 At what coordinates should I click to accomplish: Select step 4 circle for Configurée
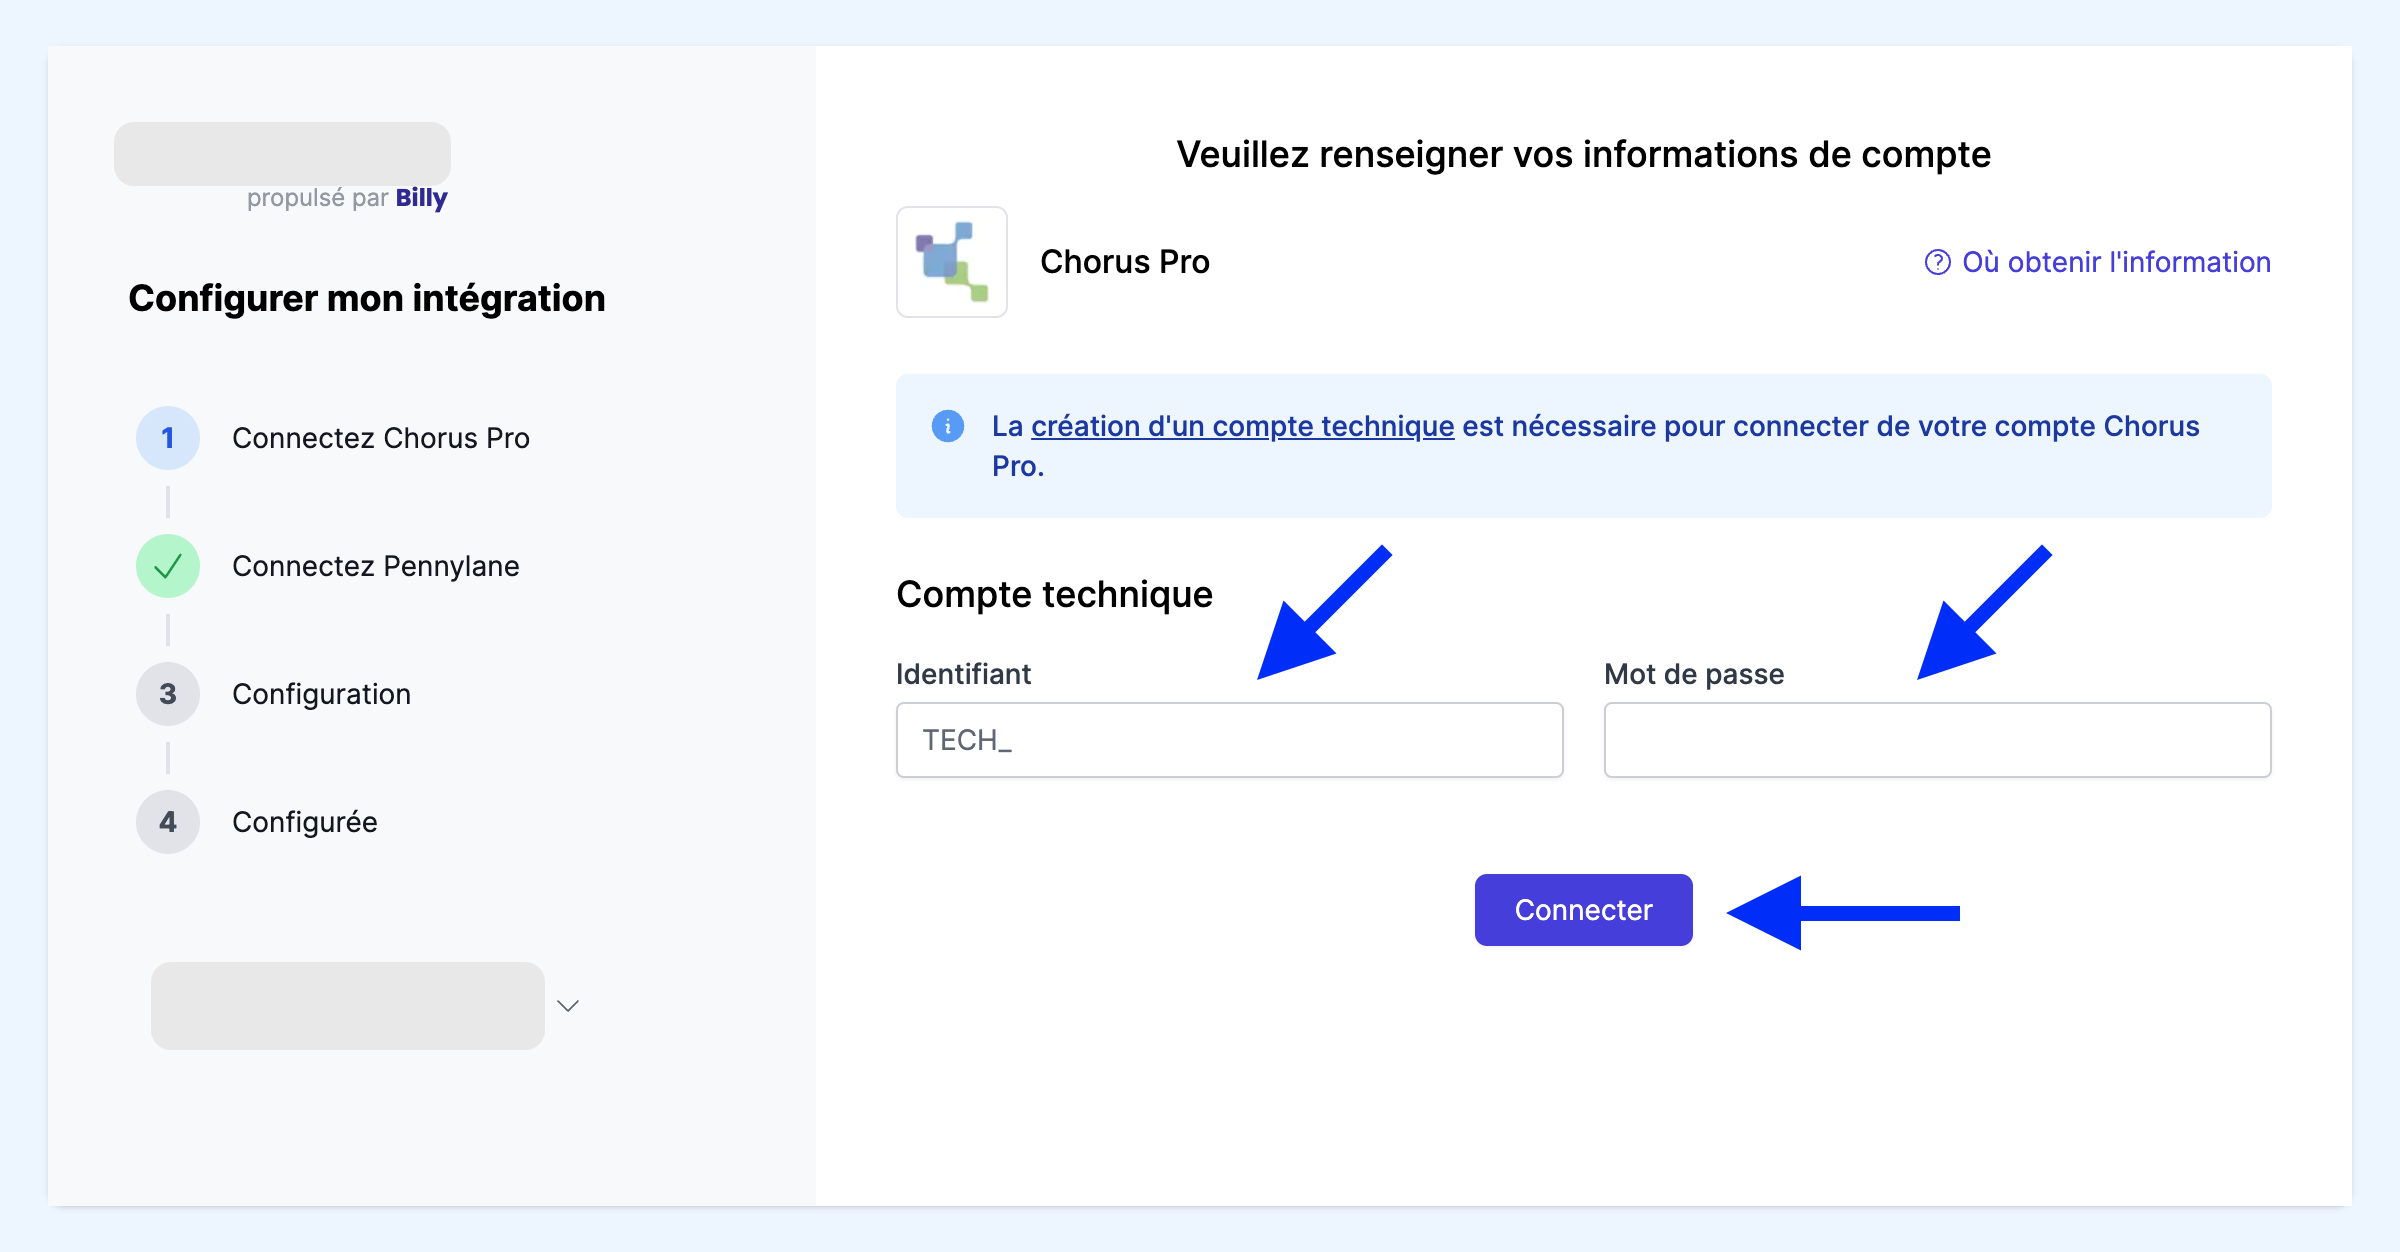[168, 822]
